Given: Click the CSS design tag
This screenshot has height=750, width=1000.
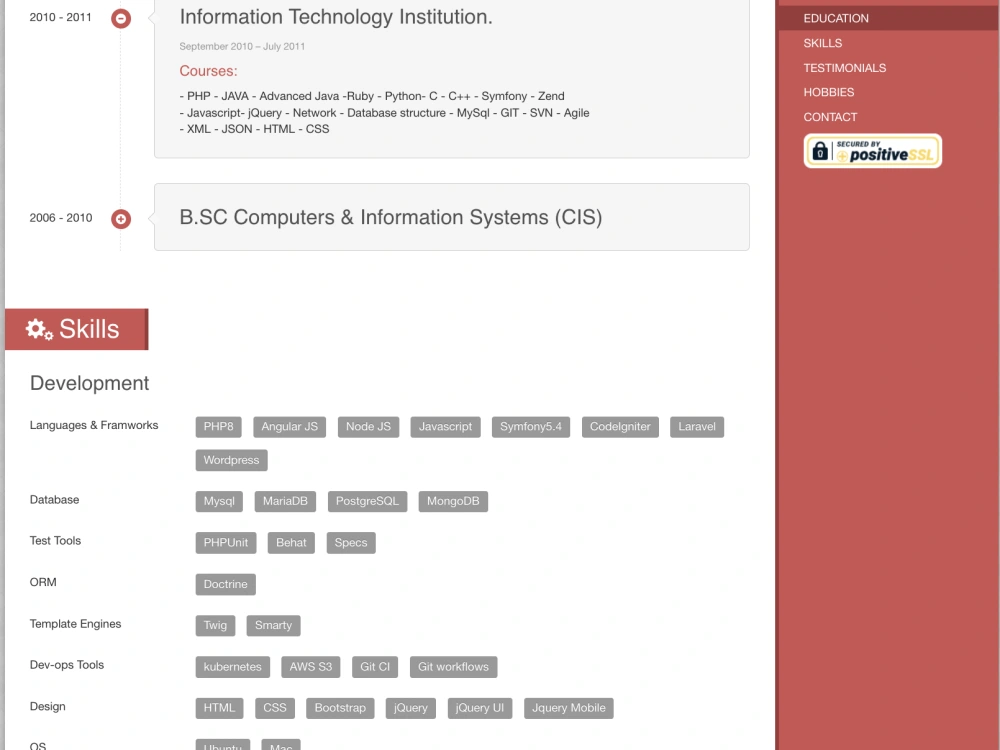Looking at the screenshot, I should [275, 708].
